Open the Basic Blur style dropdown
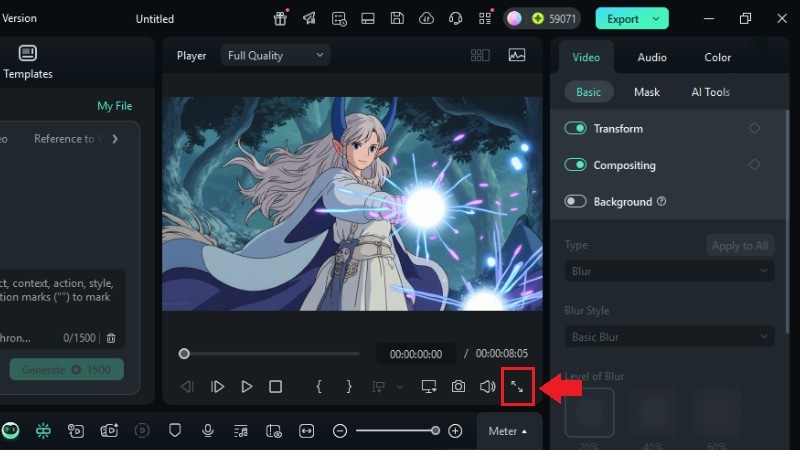Image resolution: width=800 pixels, height=450 pixels. pyautogui.click(x=669, y=337)
